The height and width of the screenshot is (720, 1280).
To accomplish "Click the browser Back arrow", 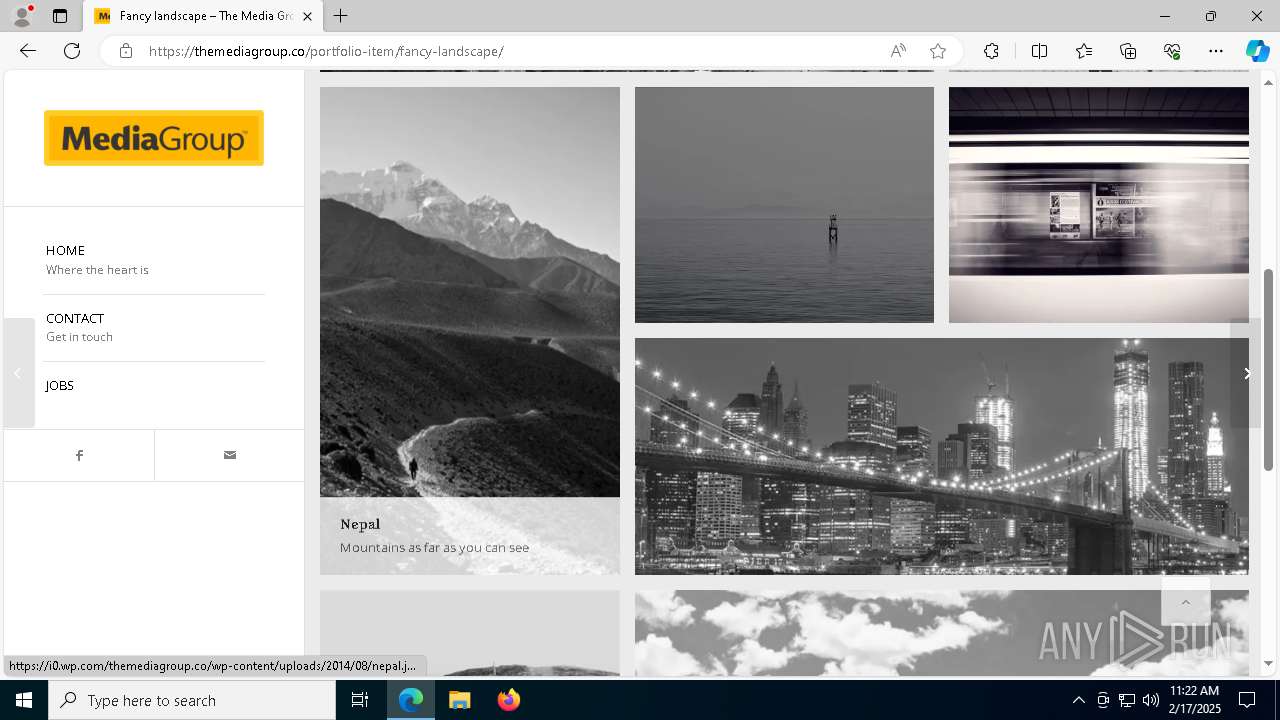I will (28, 51).
